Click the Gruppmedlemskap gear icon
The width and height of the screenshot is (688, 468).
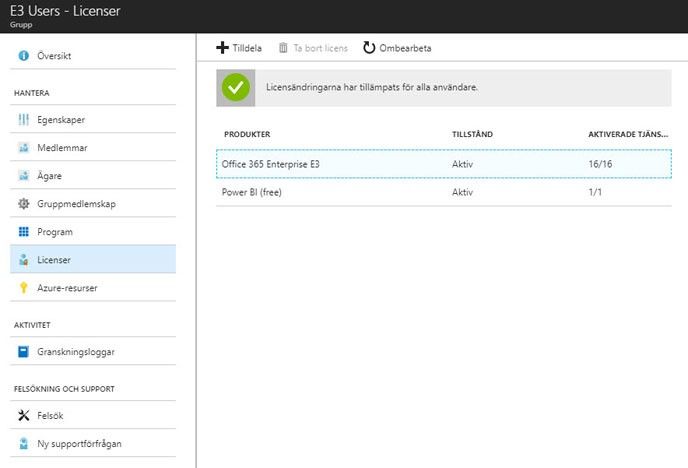24,204
